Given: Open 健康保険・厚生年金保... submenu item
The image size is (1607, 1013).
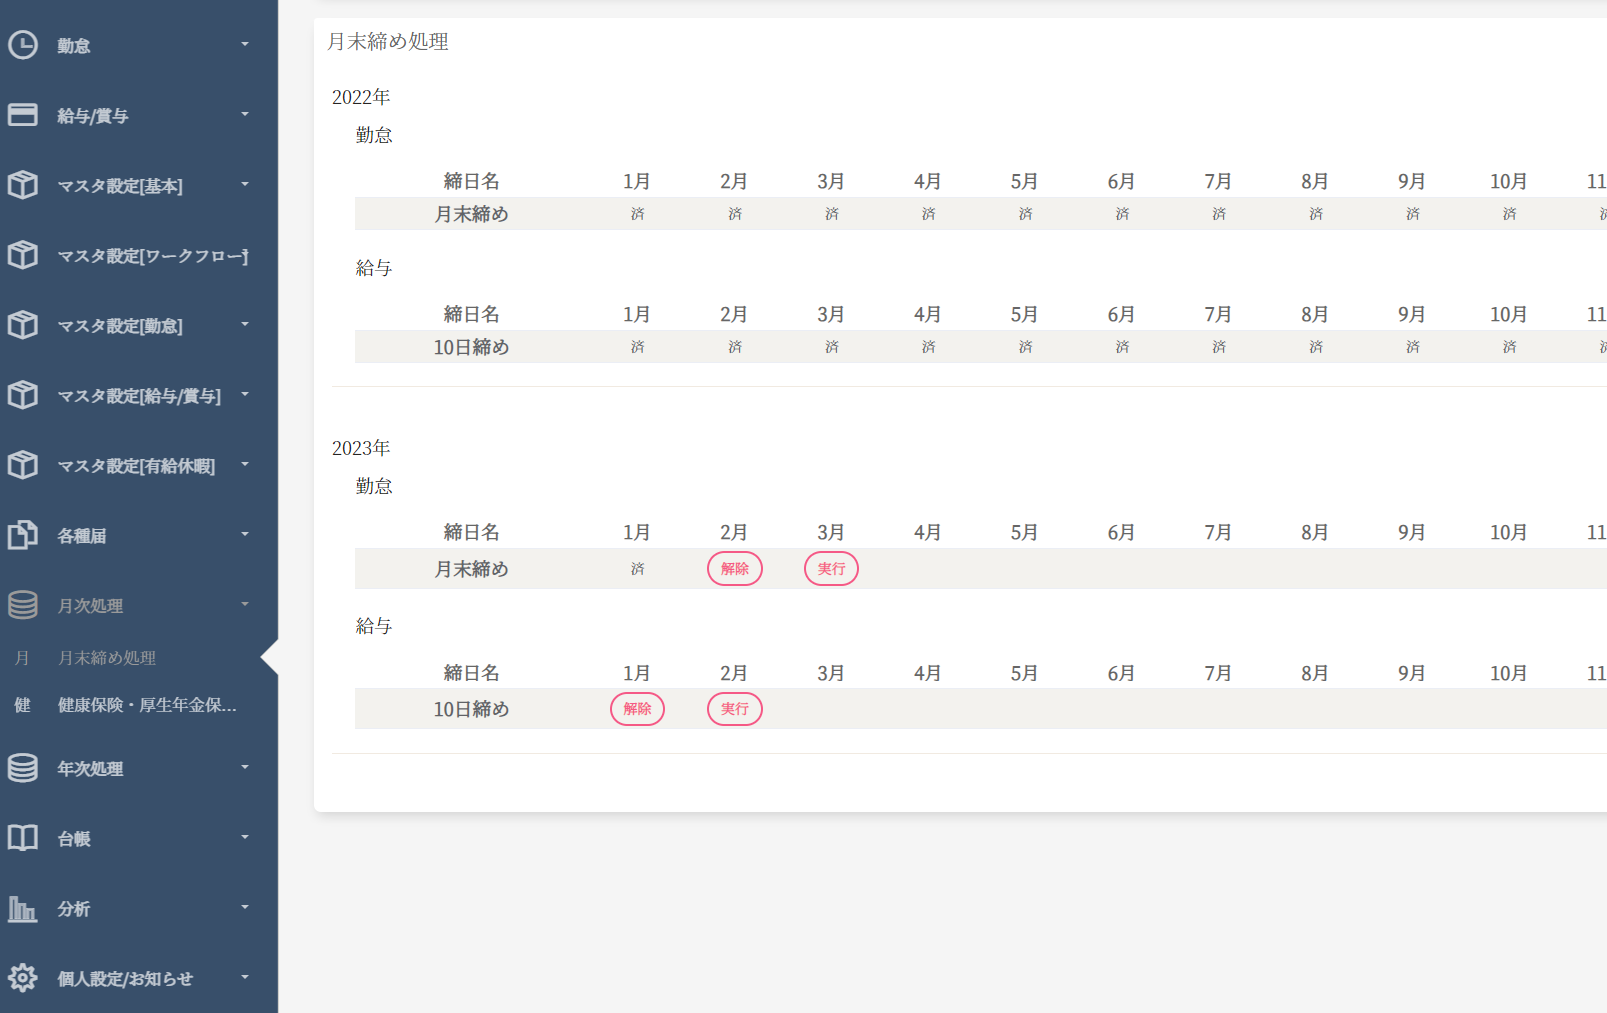Looking at the screenshot, I should pos(147,705).
